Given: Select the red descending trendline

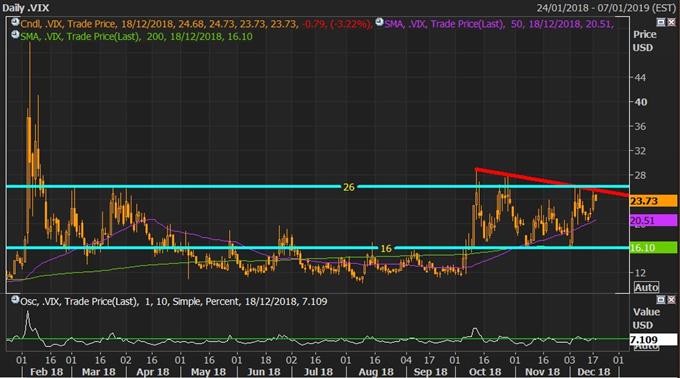Looking at the screenshot, I should [552, 182].
